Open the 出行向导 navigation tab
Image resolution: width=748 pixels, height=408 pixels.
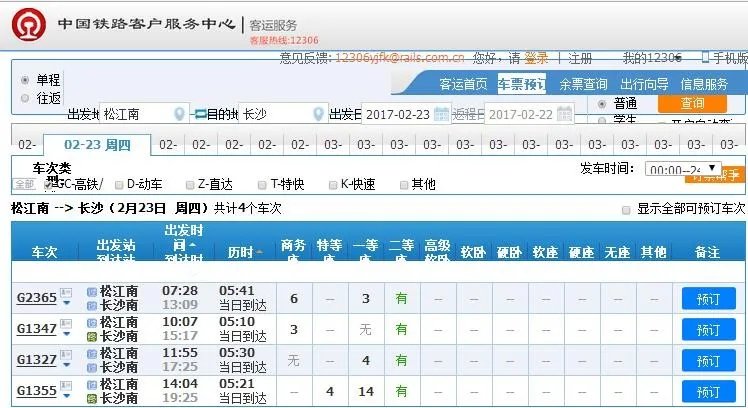[x=644, y=84]
